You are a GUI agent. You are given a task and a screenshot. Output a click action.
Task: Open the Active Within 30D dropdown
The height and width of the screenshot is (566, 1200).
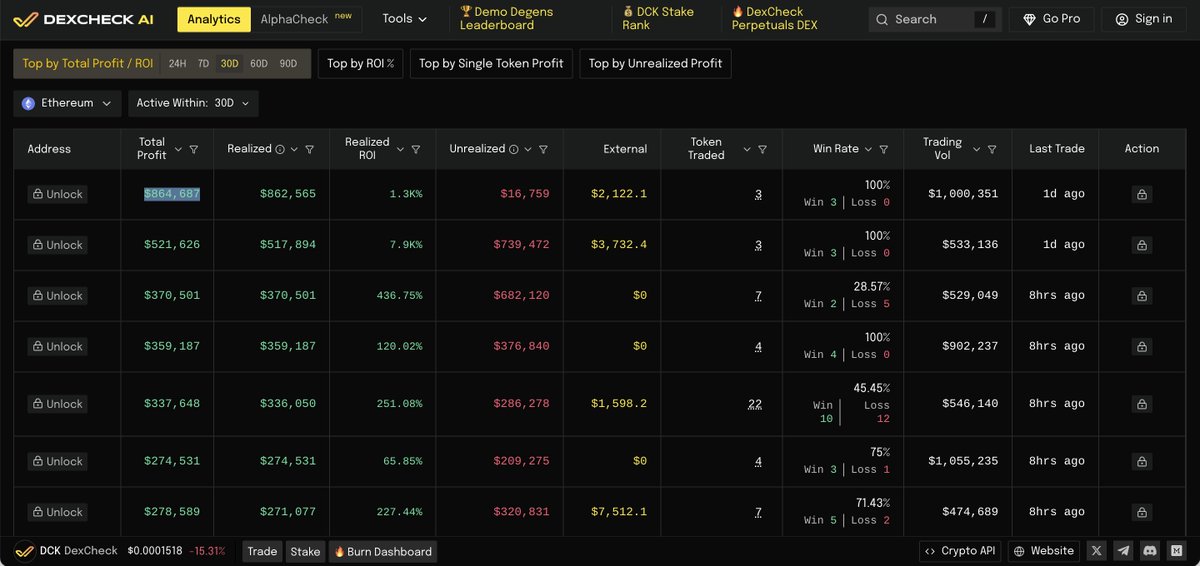click(193, 103)
